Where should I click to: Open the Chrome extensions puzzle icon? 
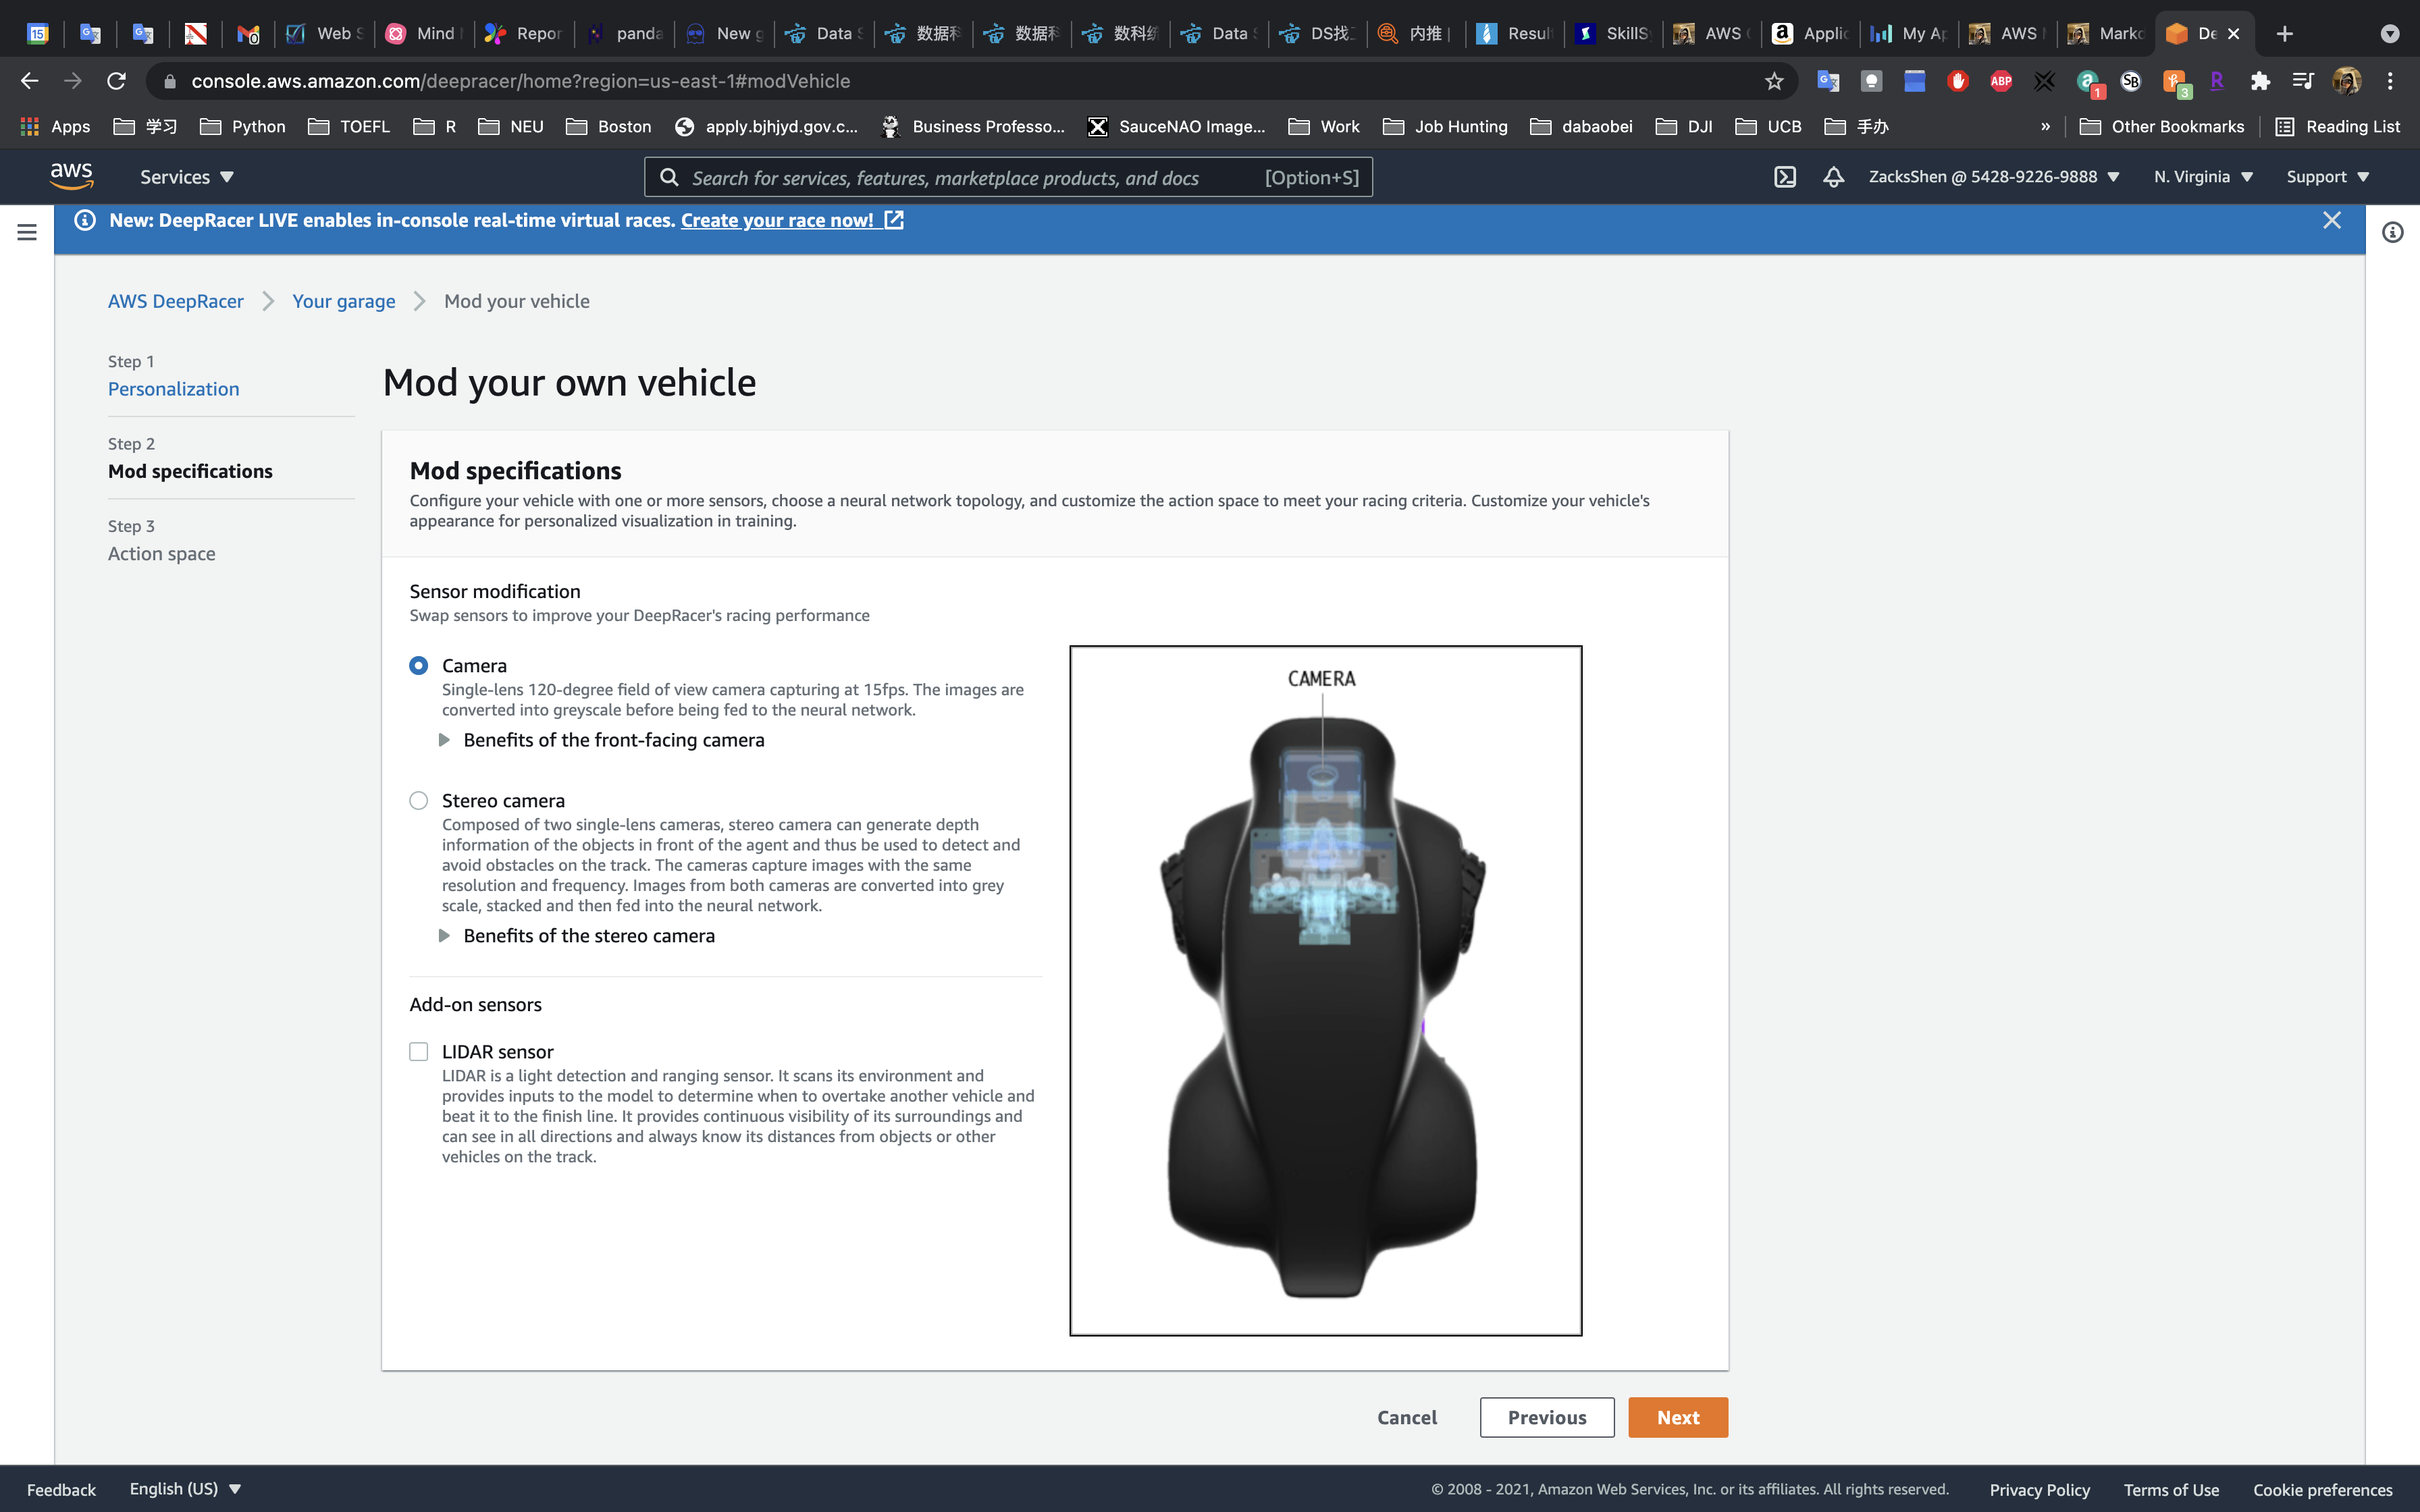pos(2260,81)
